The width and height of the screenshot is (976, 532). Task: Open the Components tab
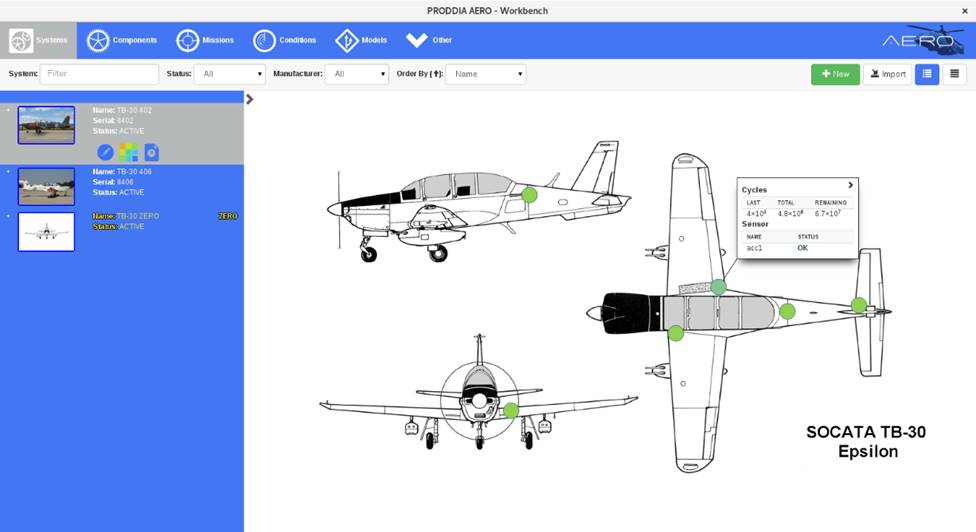pos(122,40)
